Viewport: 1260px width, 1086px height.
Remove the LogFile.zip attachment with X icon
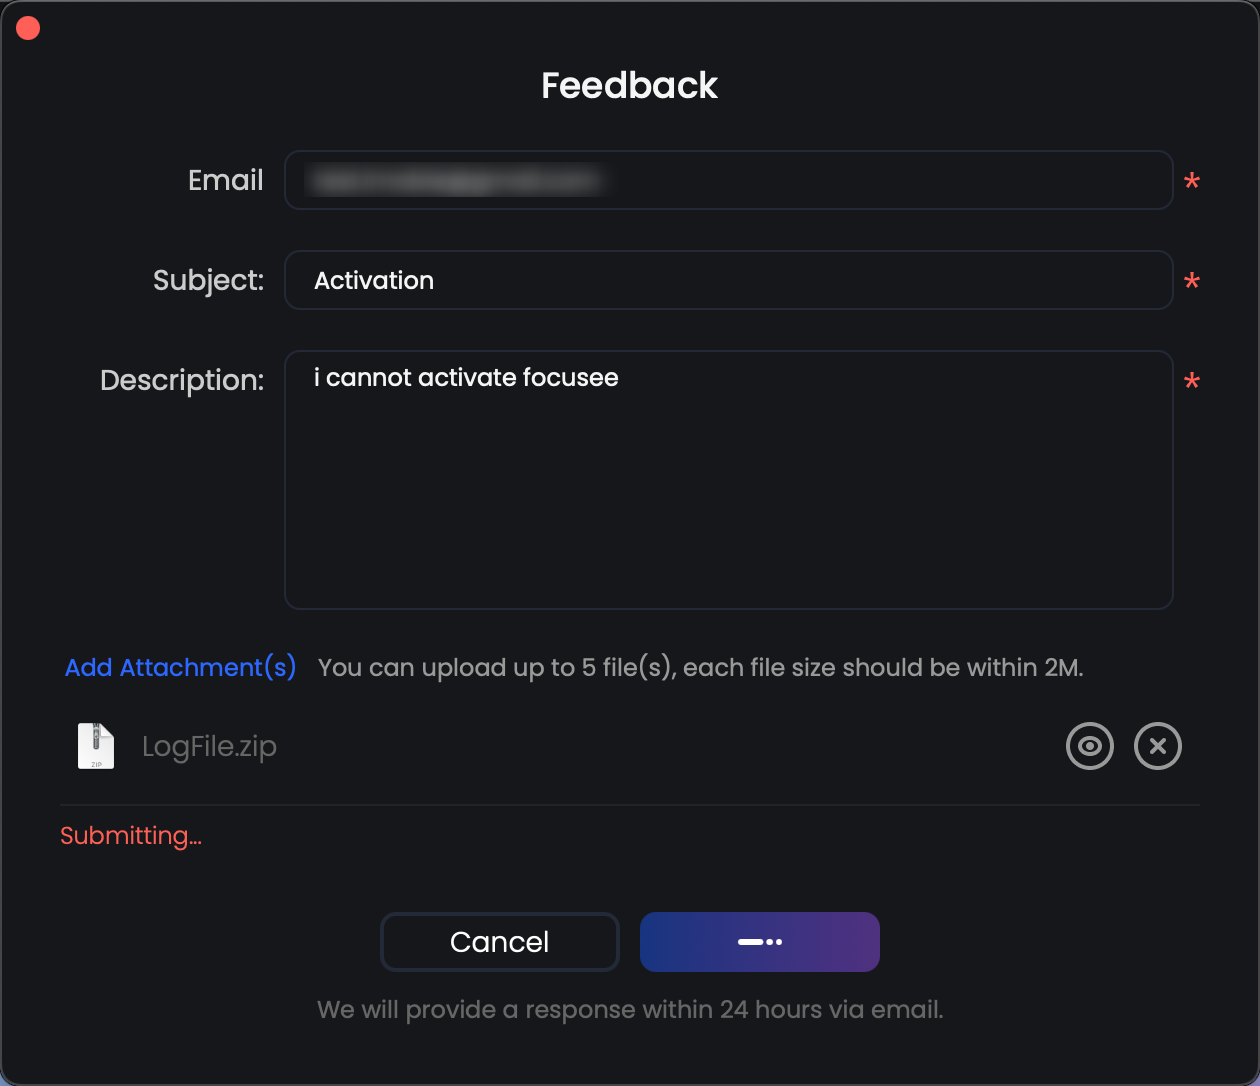(1157, 746)
